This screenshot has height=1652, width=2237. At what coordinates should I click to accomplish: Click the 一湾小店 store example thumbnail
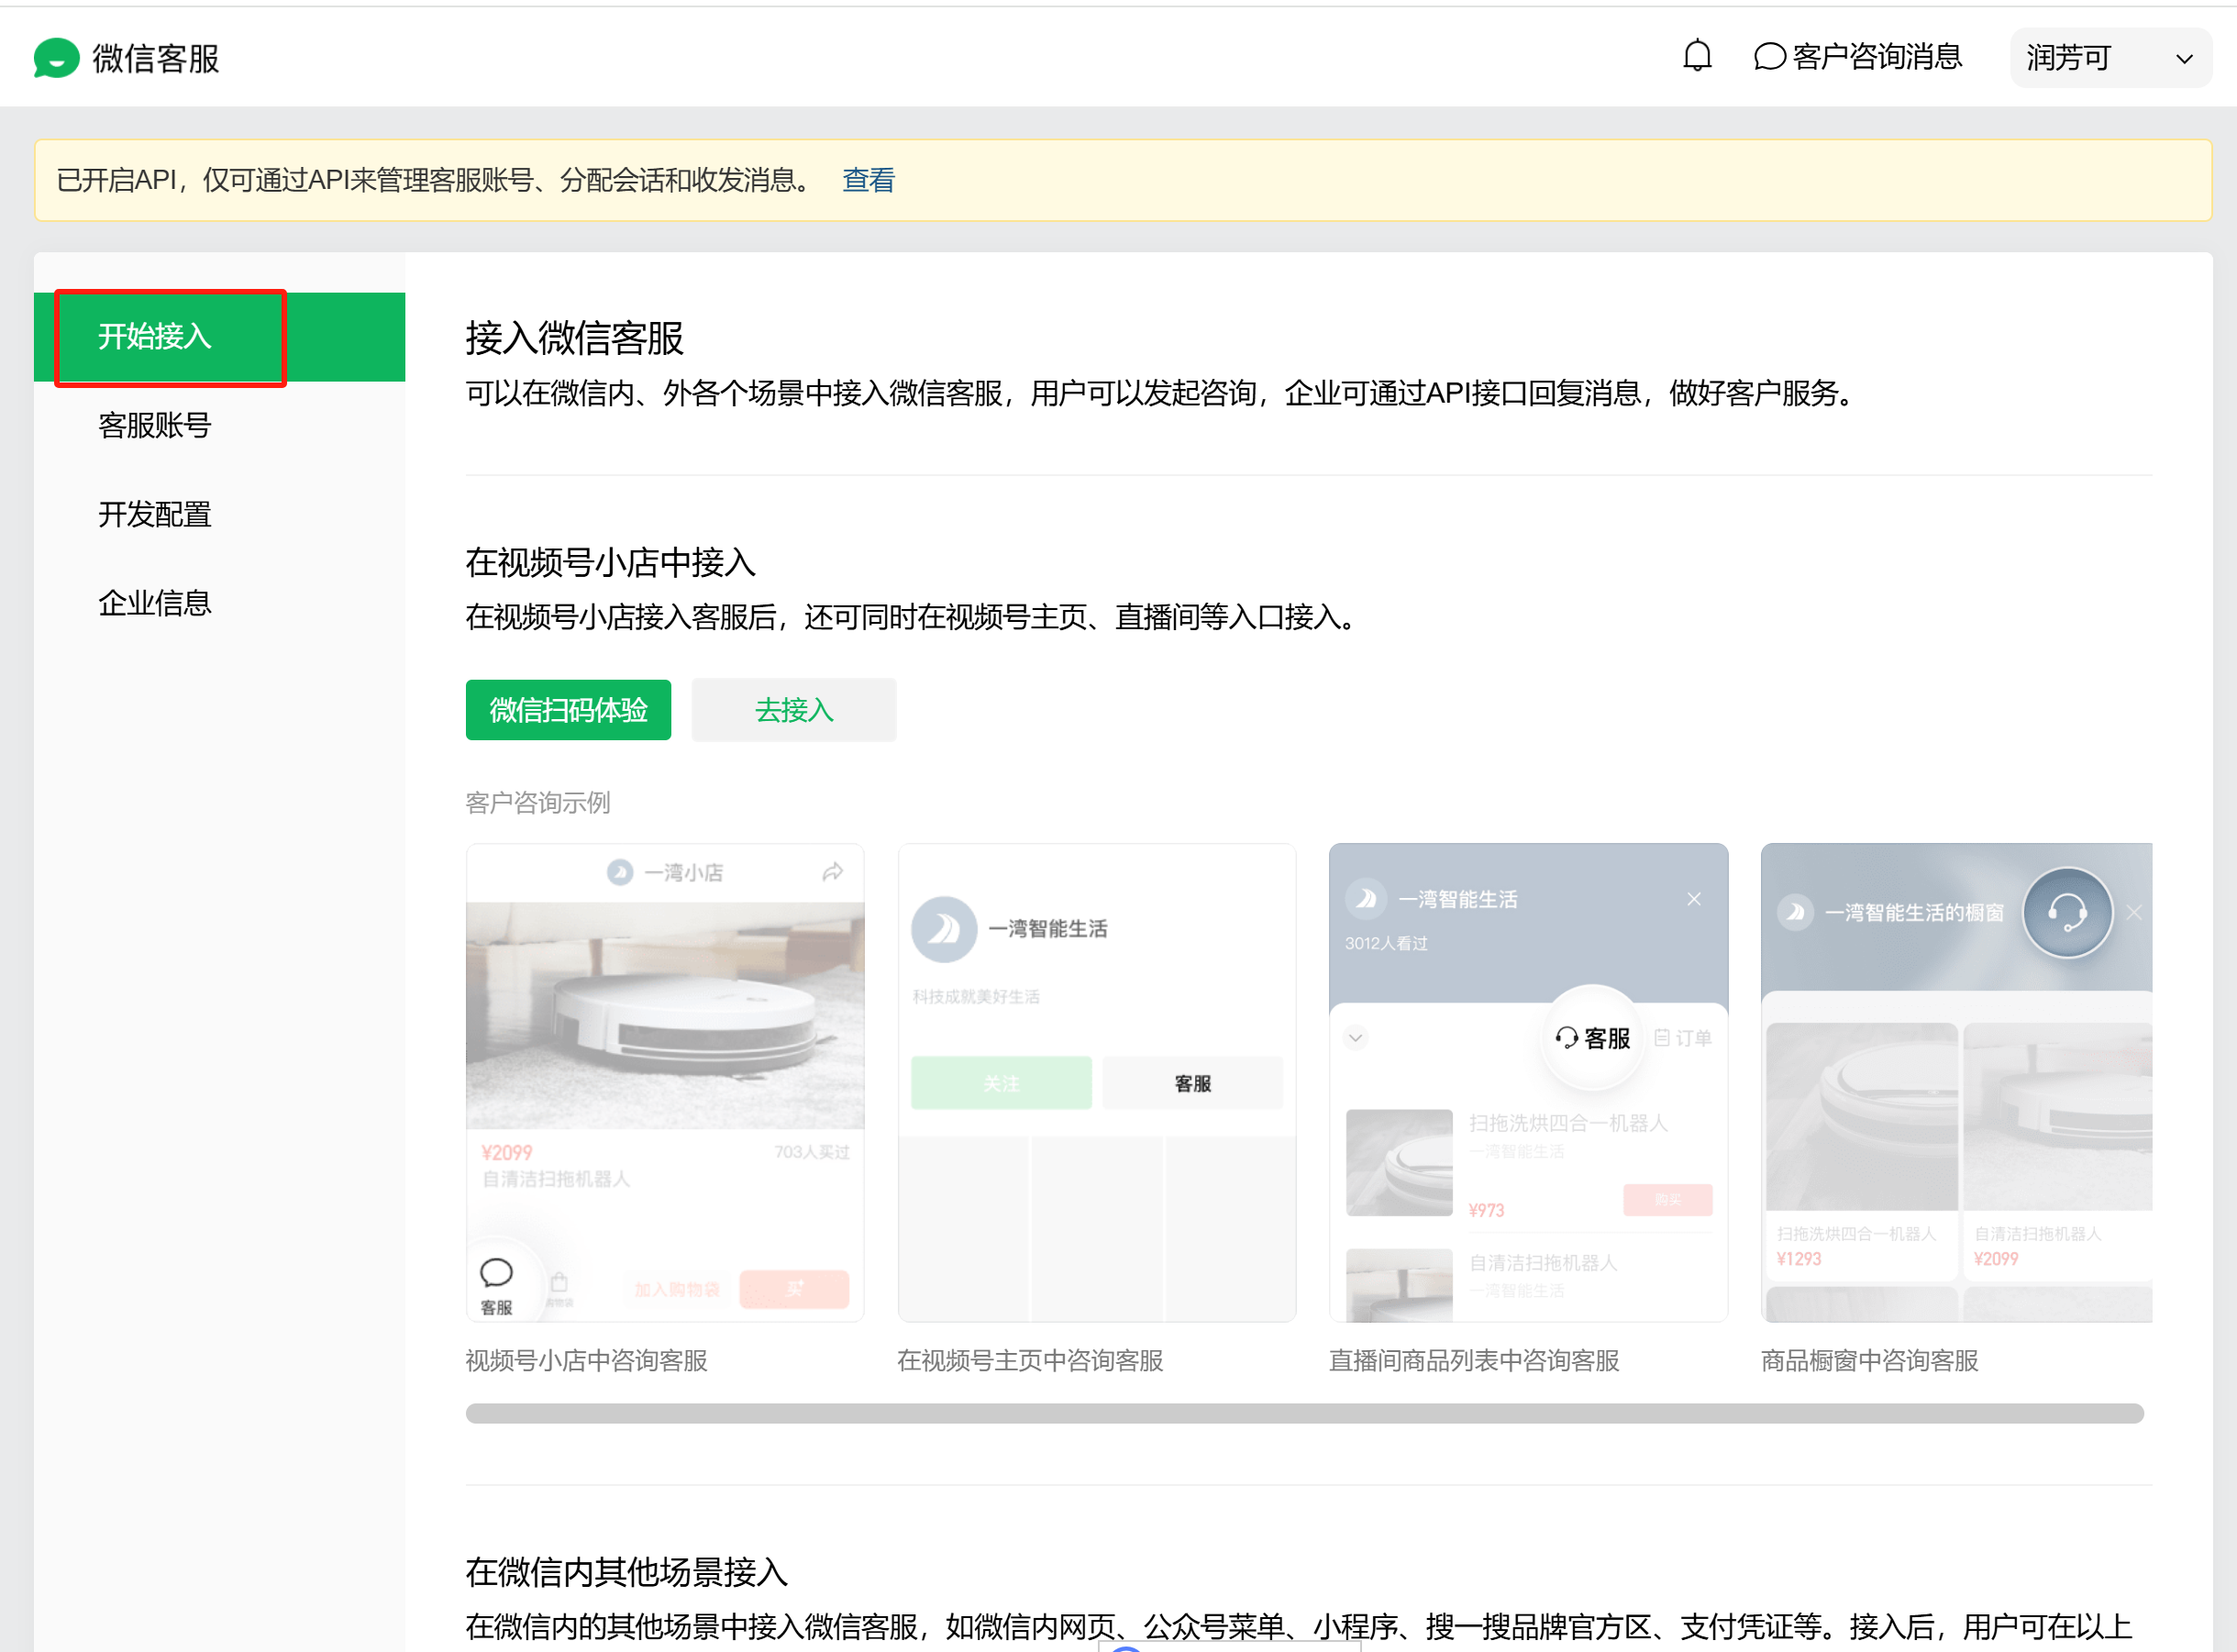665,1082
